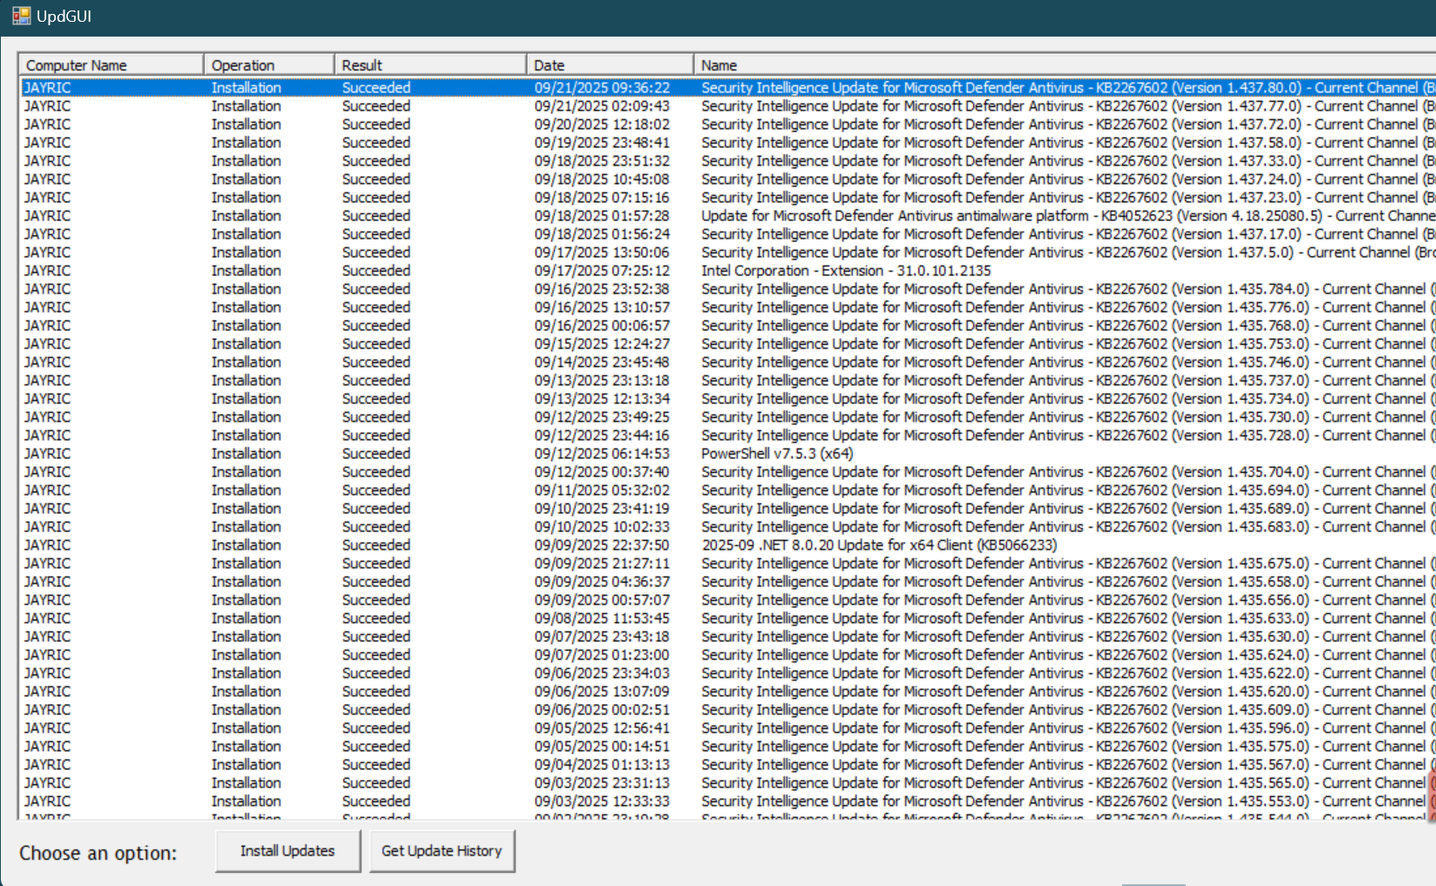Select the entry dated 09/15/2025 12:24:27
This screenshot has height=886, width=1436.
click(x=601, y=344)
